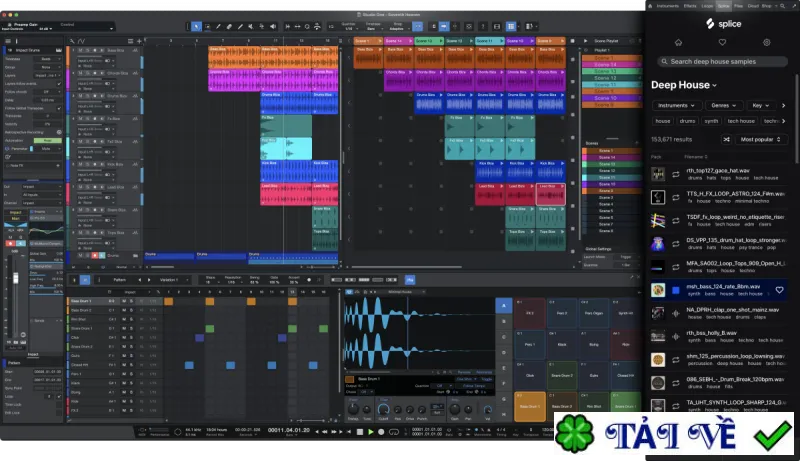The width and height of the screenshot is (800, 461).
Task: Shuffle Splice results with shuffle icon
Action: [727, 139]
